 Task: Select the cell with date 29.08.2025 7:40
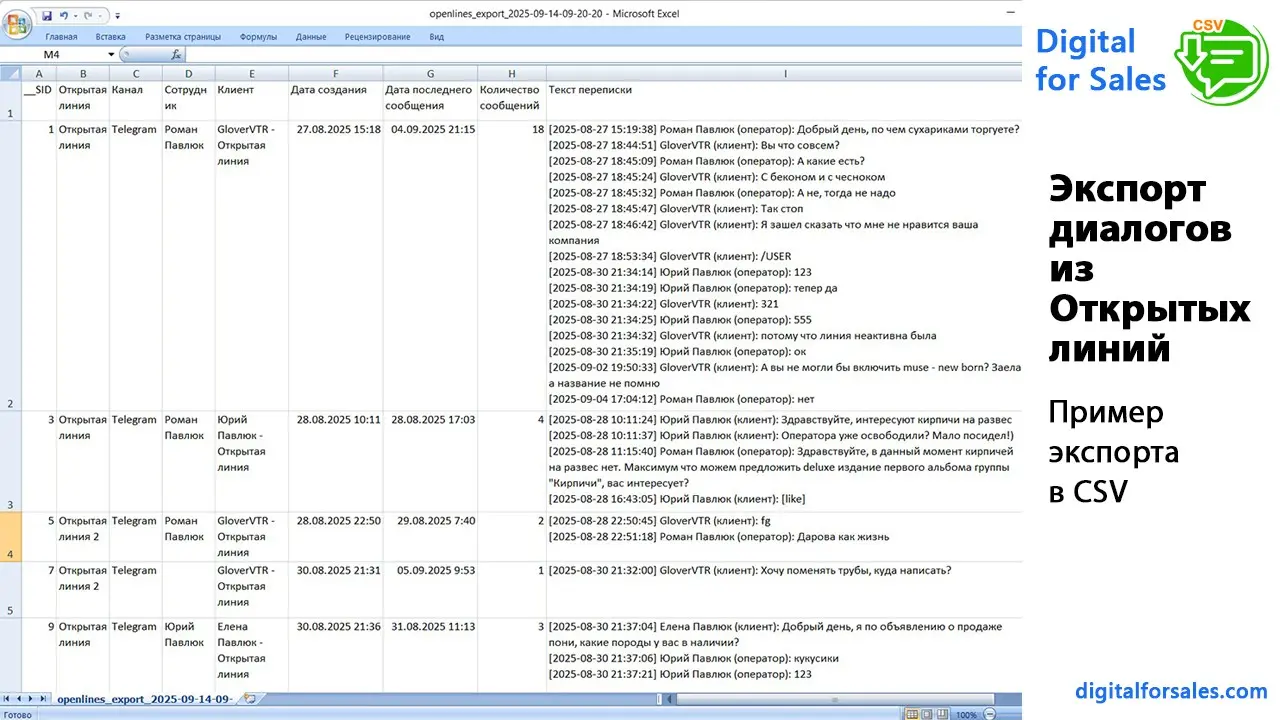[x=430, y=537]
